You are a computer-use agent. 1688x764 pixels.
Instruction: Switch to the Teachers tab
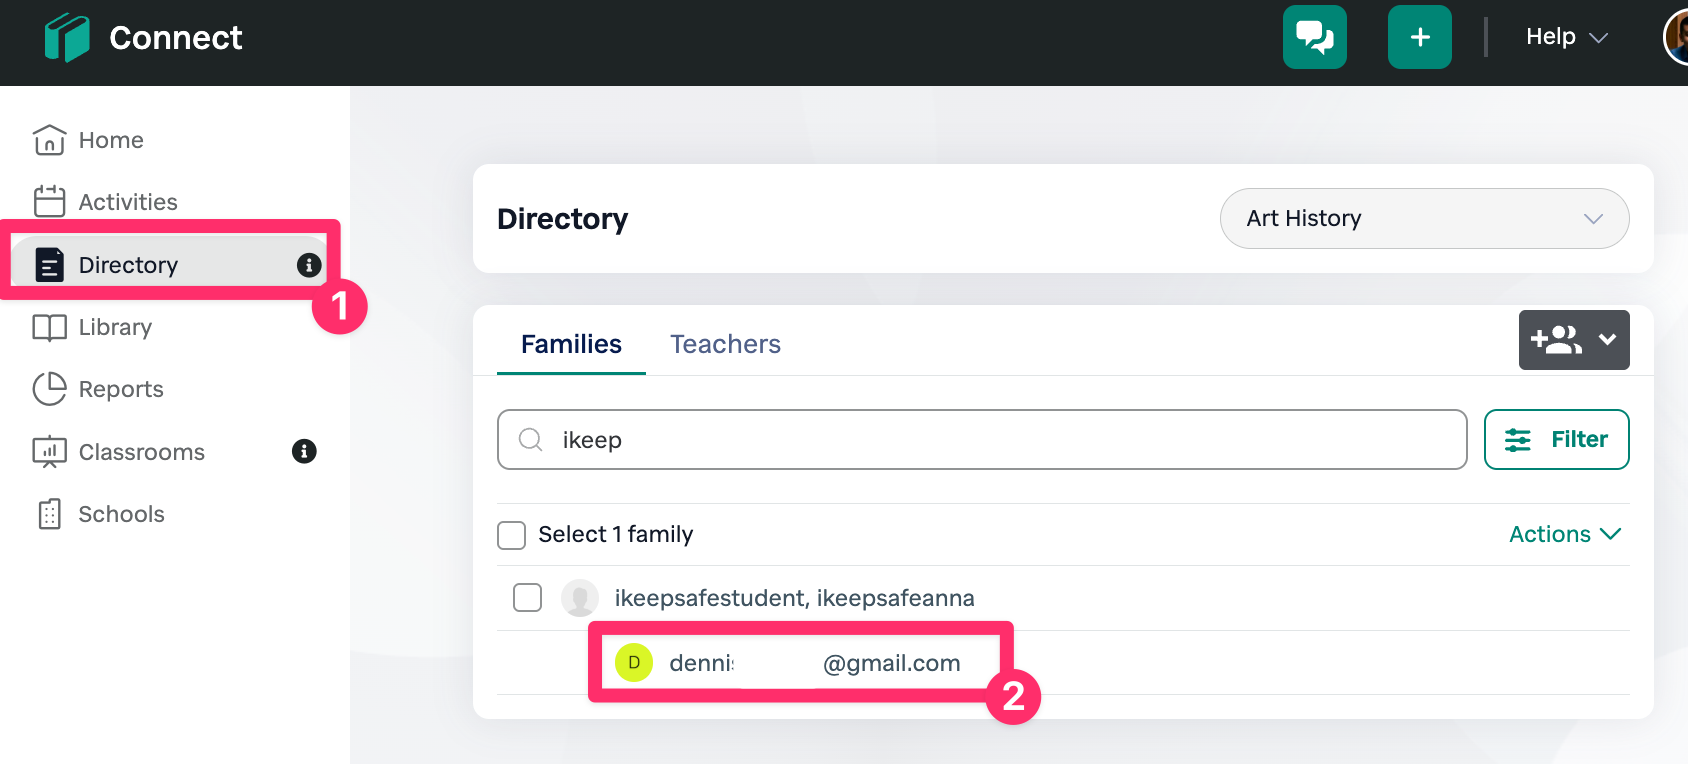pos(725,344)
